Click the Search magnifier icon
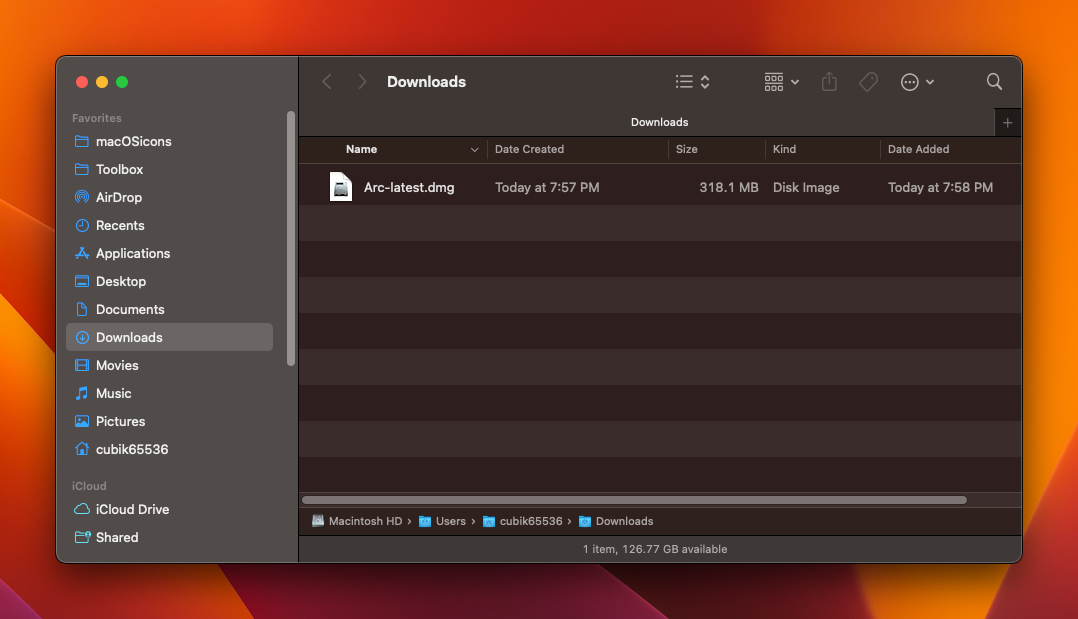This screenshot has height=619, width=1078. click(994, 82)
